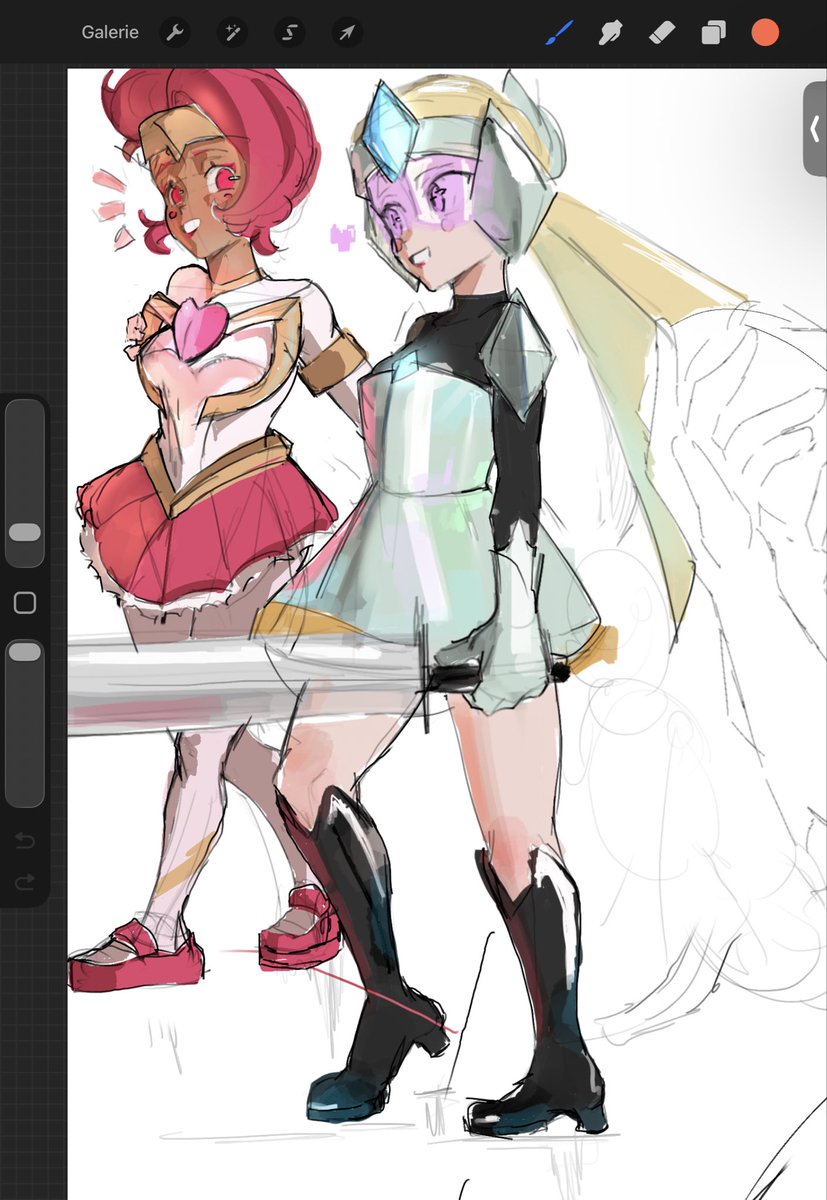Screen dimensions: 827x1200
Task: Tap the undo arrow in sidebar
Action: tap(25, 841)
